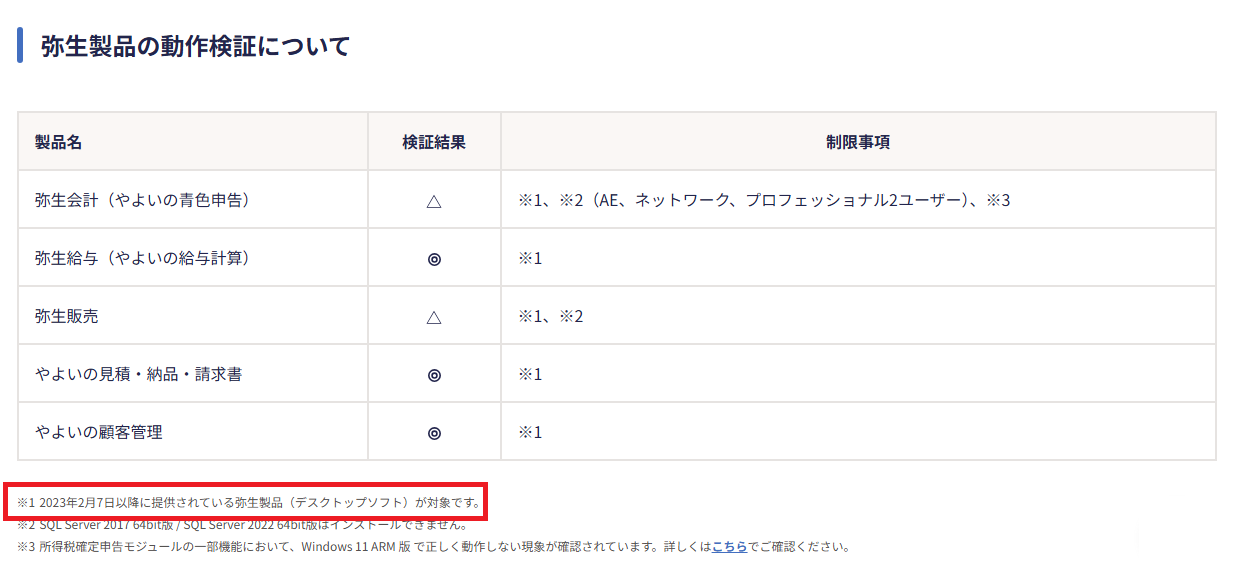The width and height of the screenshot is (1238, 583).
Task: Click double-circle icon for やよいの見積・納品・請求書
Action: pyautogui.click(x=434, y=374)
